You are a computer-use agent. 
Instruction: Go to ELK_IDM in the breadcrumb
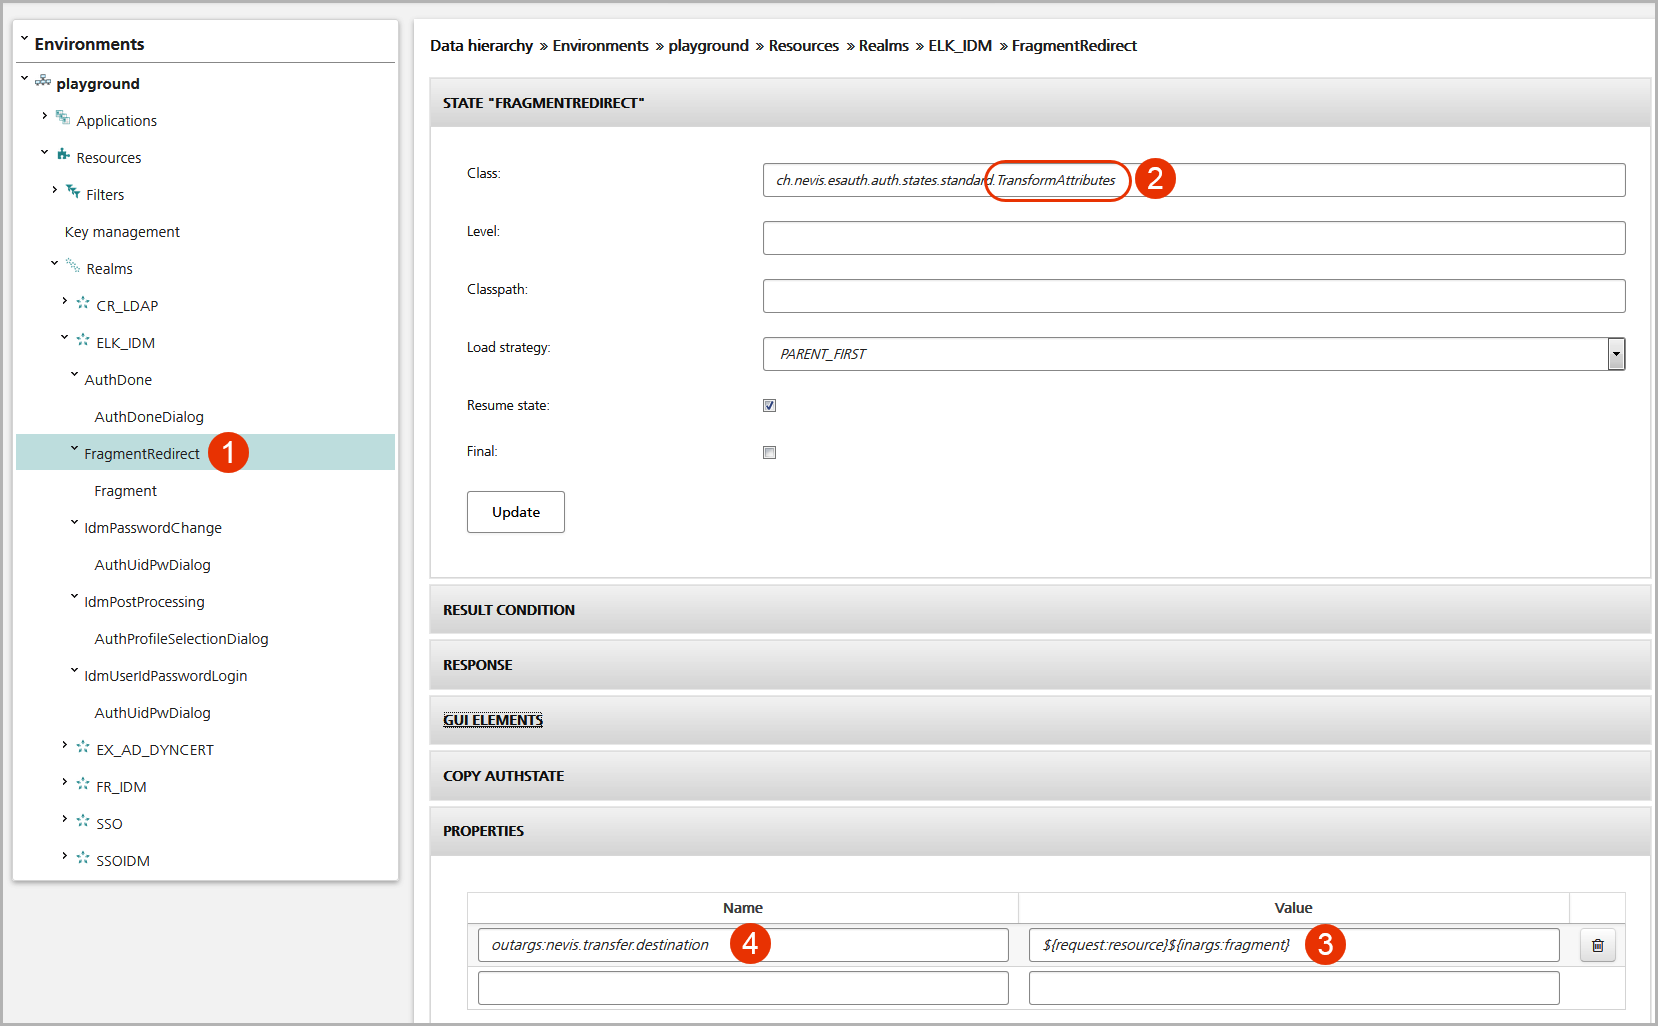(960, 45)
